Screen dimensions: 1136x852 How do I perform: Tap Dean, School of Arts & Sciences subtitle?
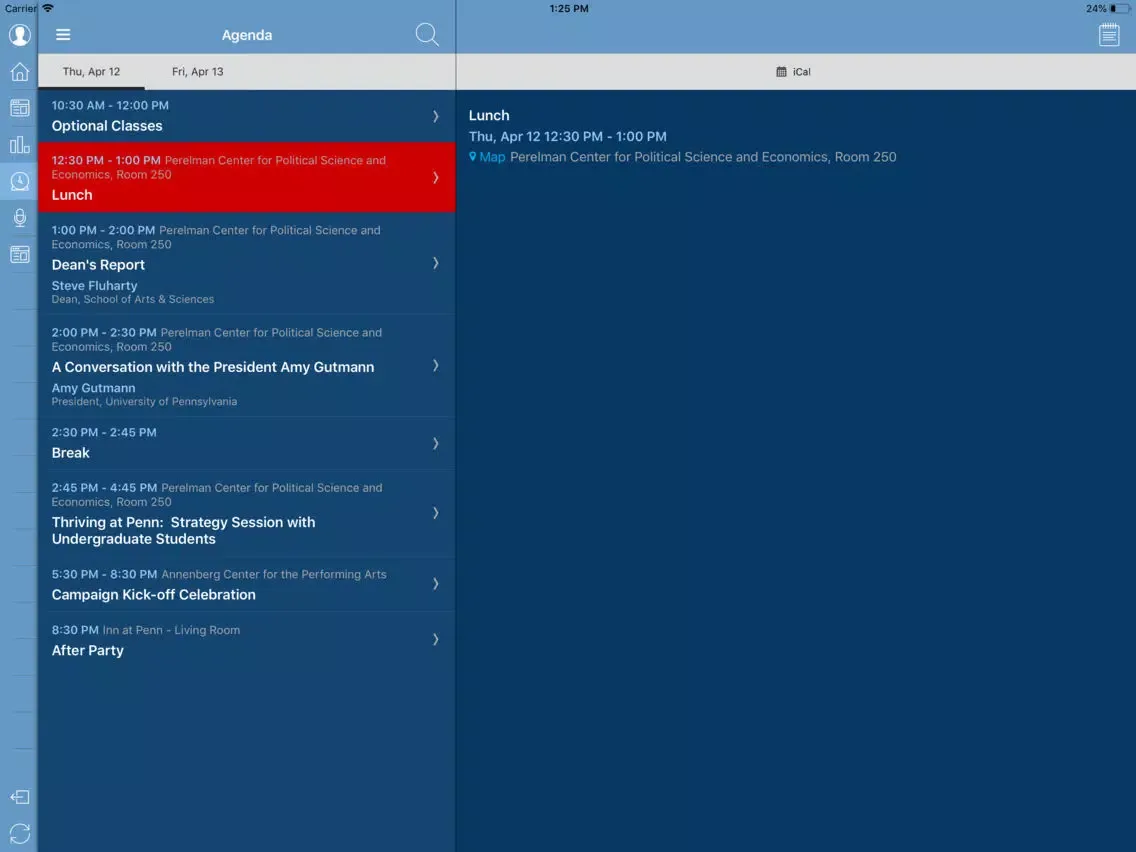point(133,298)
